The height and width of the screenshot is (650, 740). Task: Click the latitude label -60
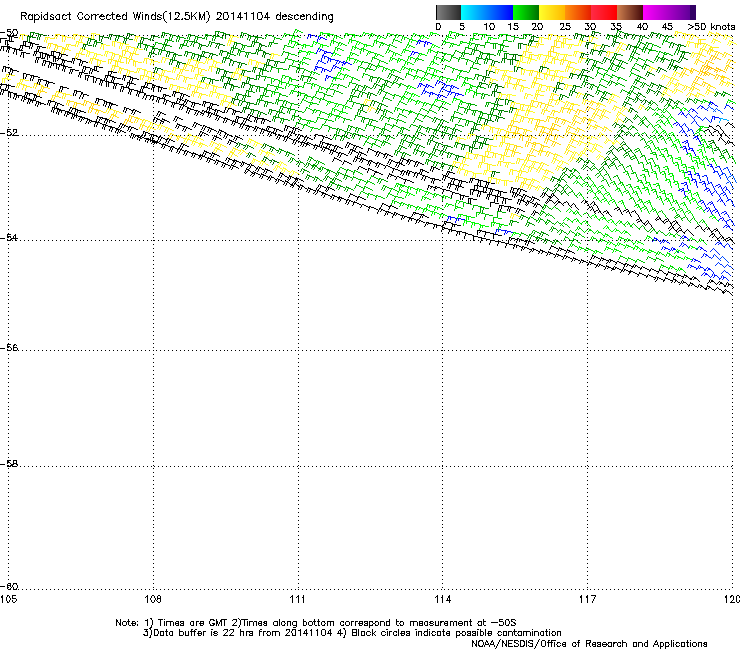[x=9, y=586]
